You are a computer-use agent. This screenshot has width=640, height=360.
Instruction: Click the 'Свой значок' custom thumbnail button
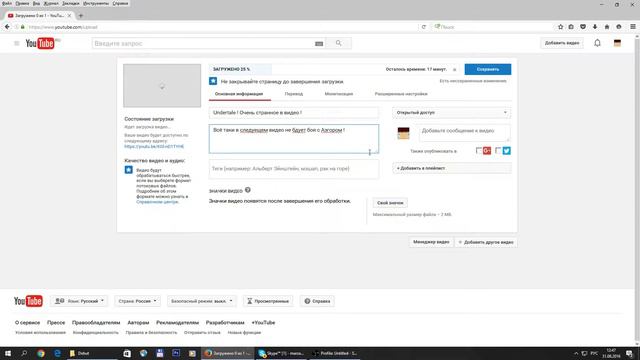pyautogui.click(x=390, y=203)
